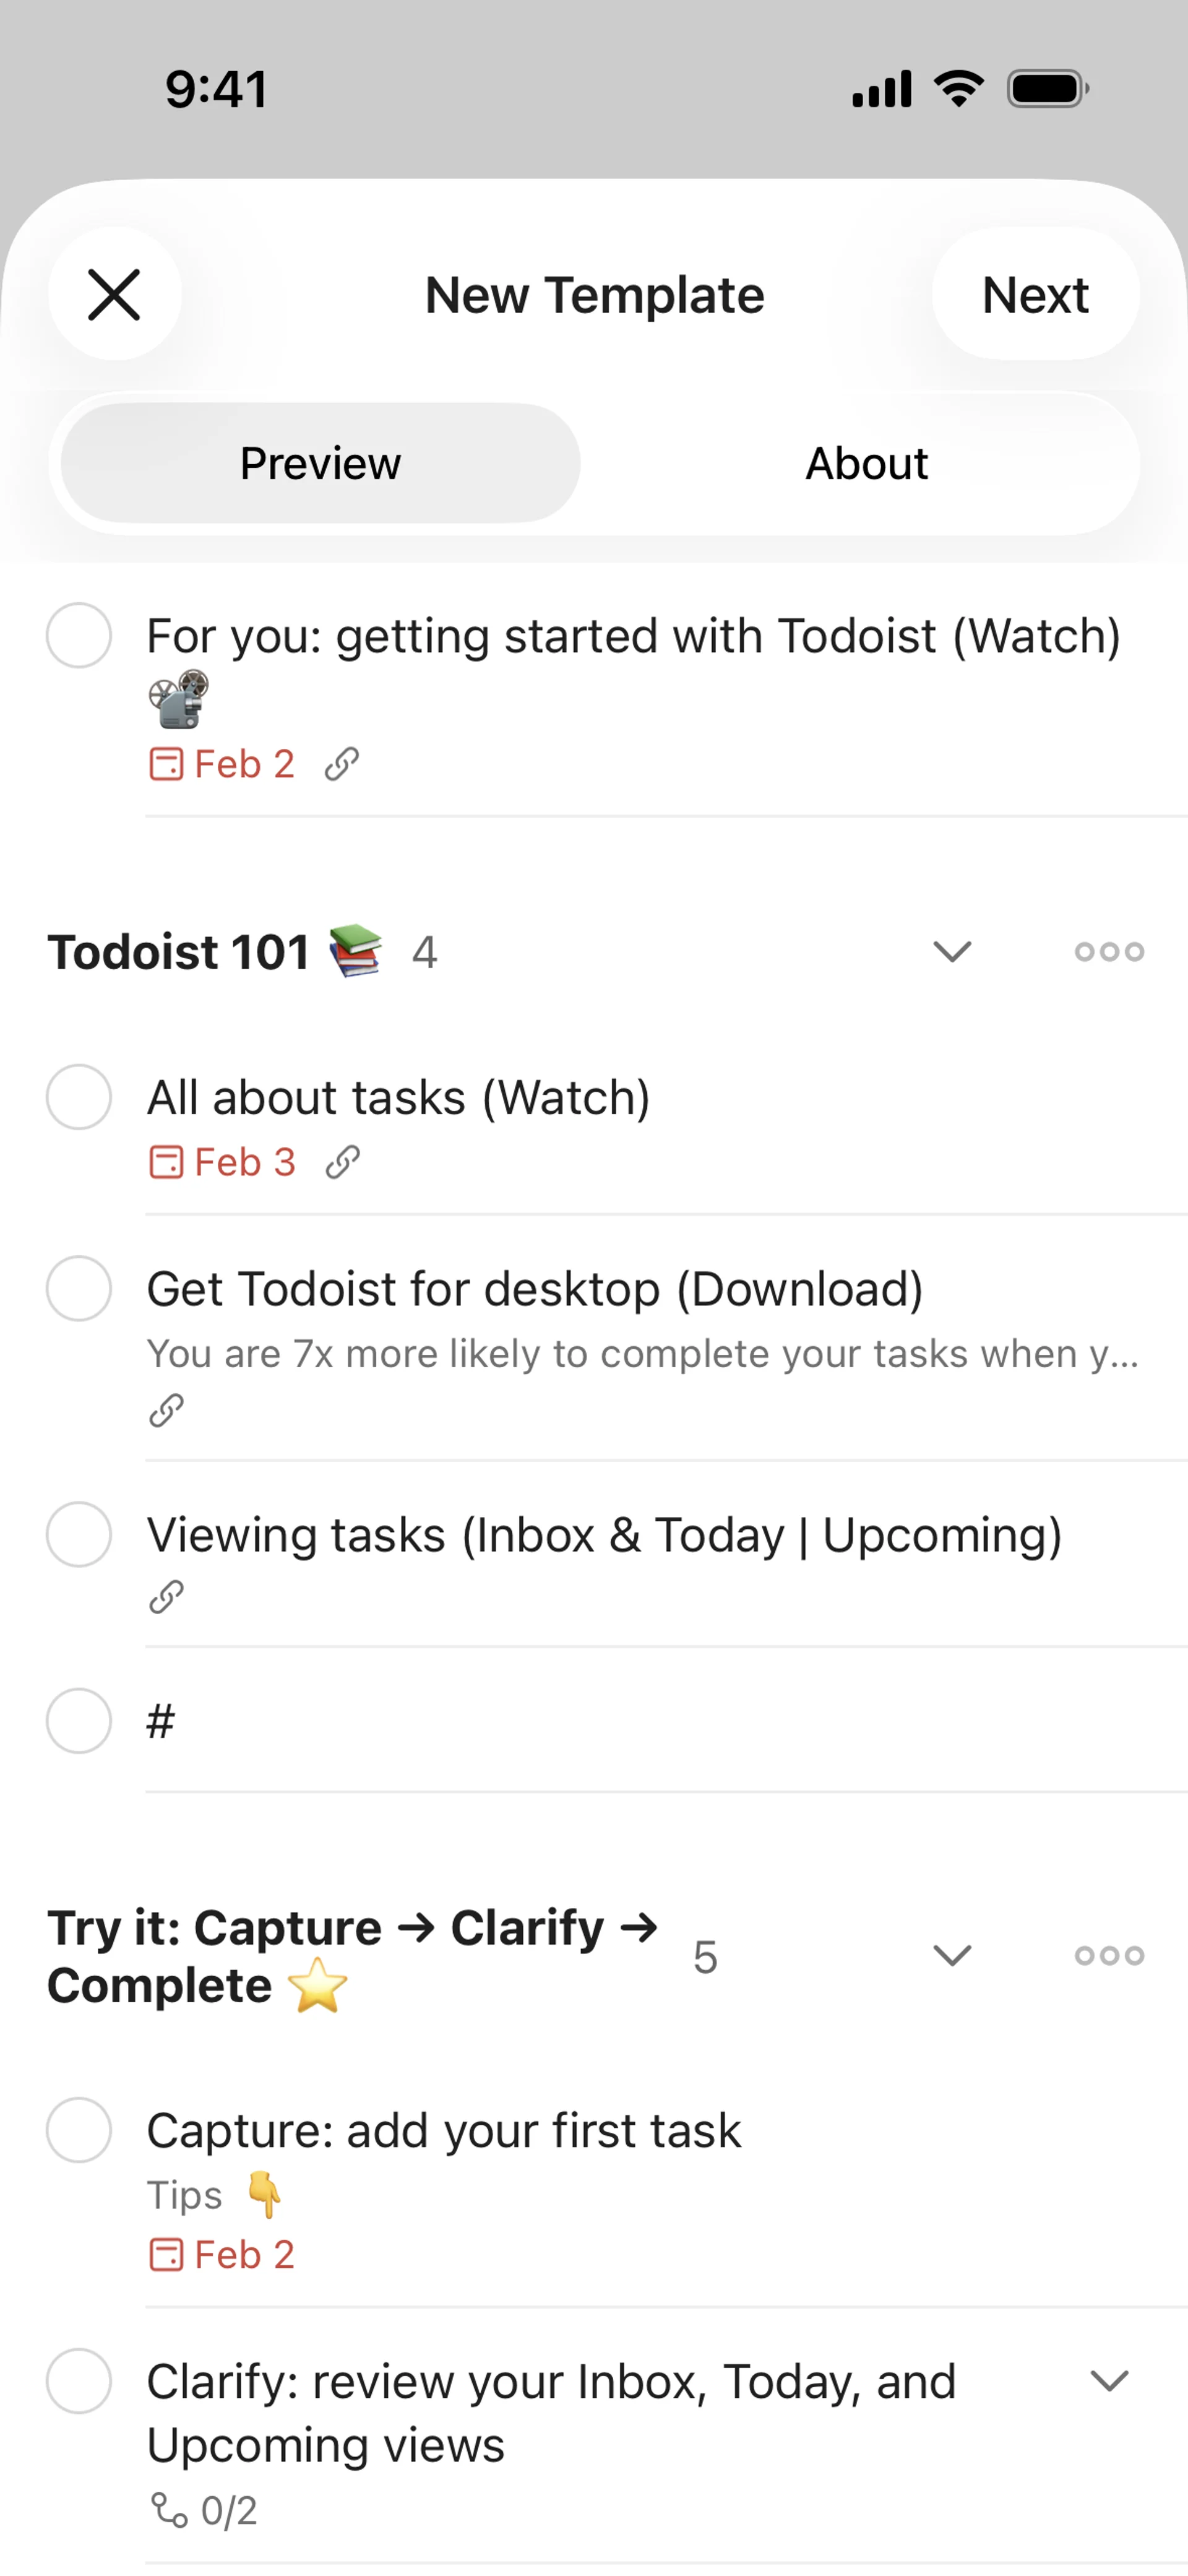Complete Get Todoist for desktop task
Viewport: 1188px width, 2576px height.
pos(79,1288)
